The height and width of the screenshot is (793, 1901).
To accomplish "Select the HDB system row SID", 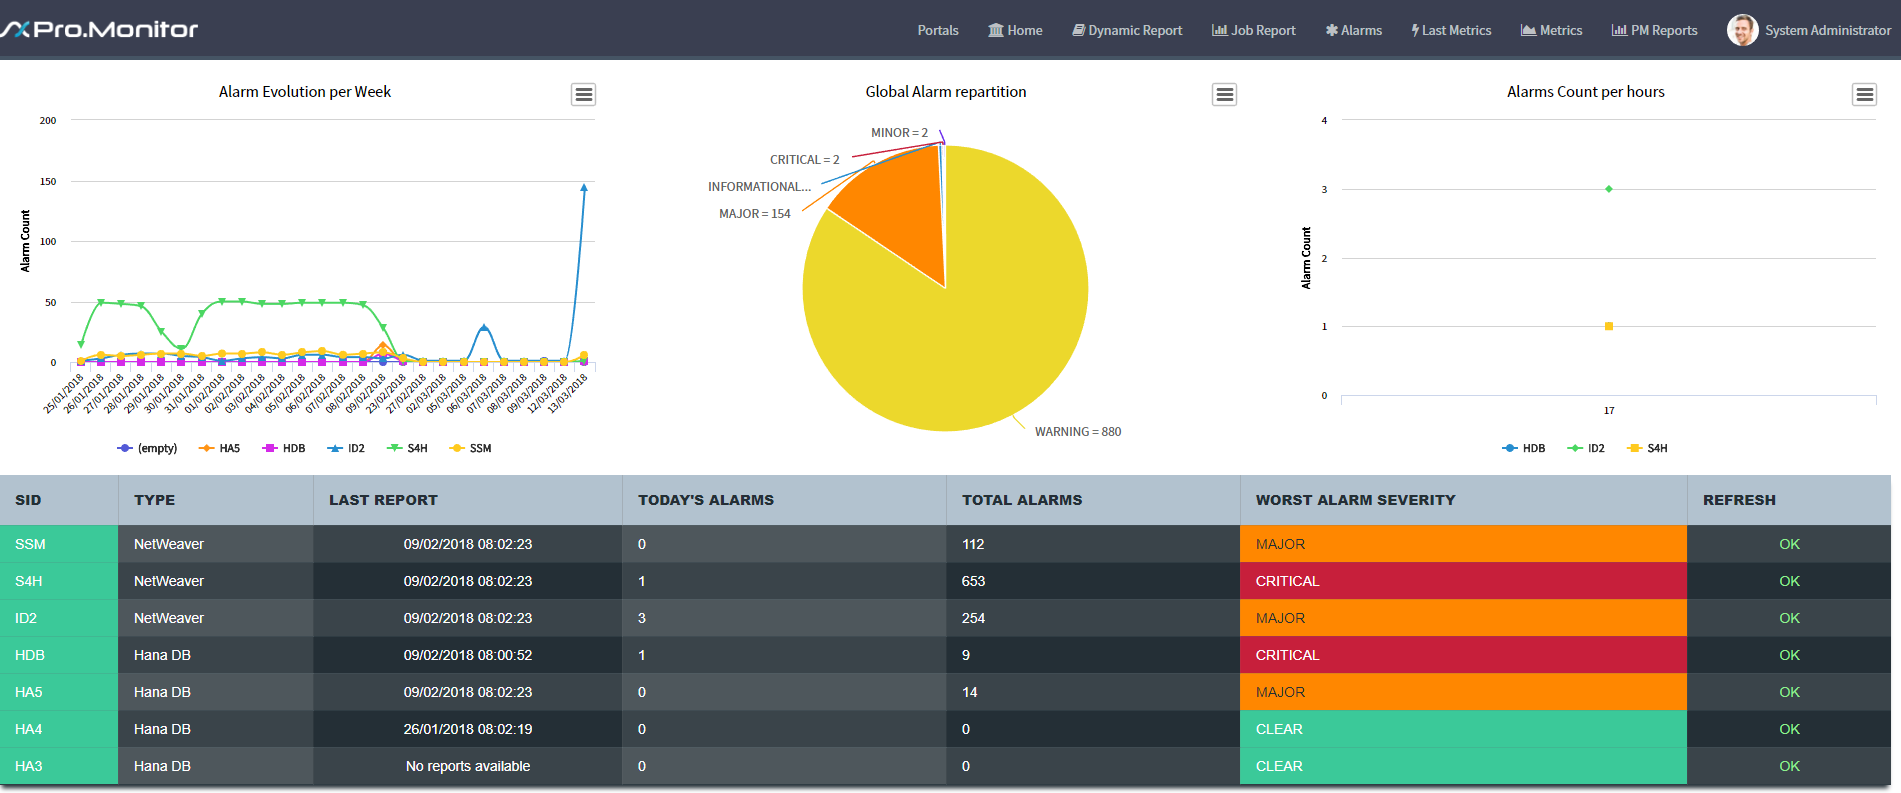I will (x=30, y=655).
